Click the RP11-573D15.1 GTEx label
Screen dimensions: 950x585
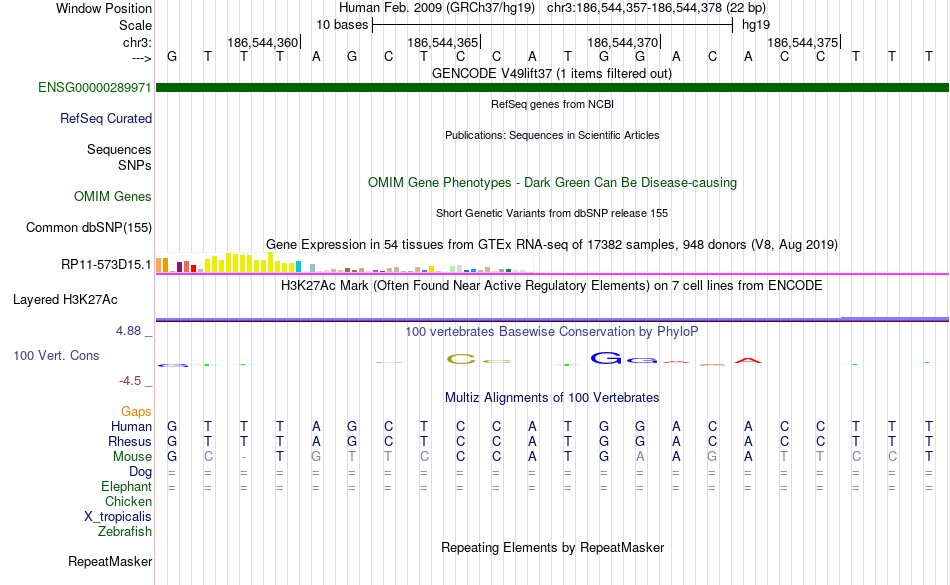pyautogui.click(x=106, y=264)
